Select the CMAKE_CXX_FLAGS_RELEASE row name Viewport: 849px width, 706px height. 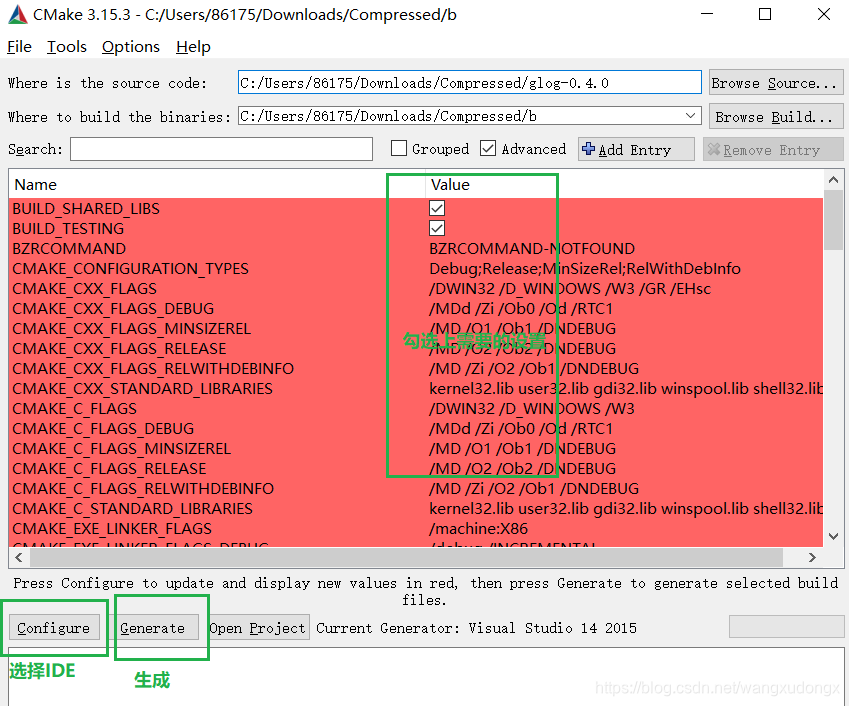pos(120,349)
